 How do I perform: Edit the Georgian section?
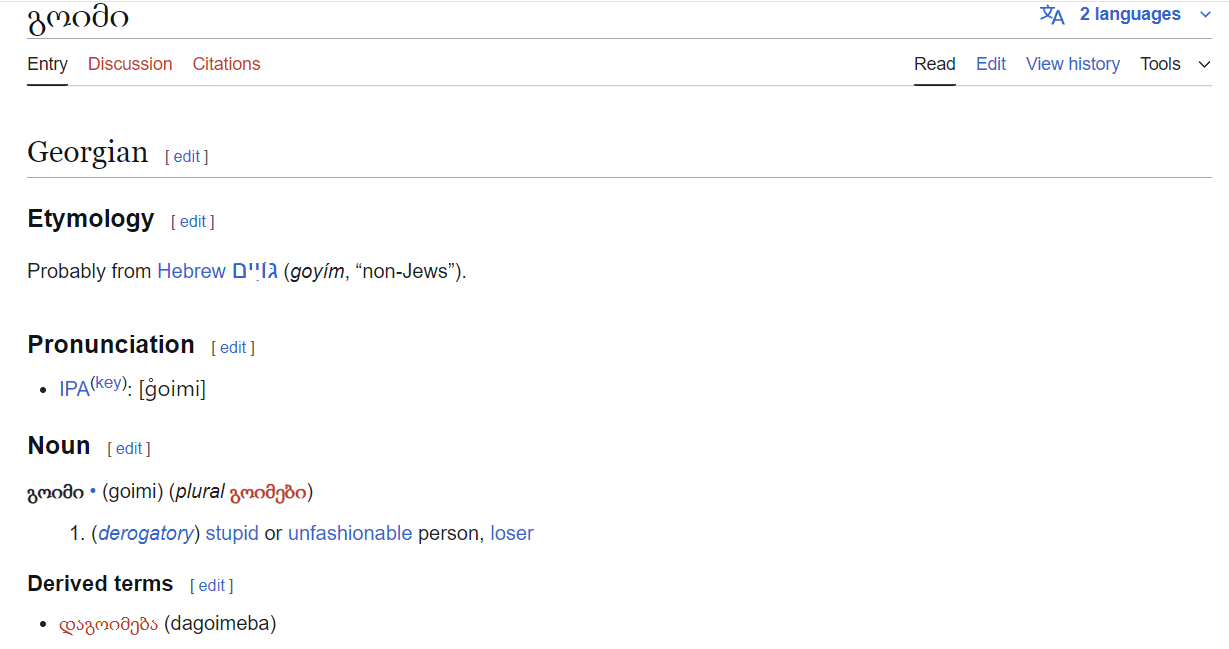(187, 156)
